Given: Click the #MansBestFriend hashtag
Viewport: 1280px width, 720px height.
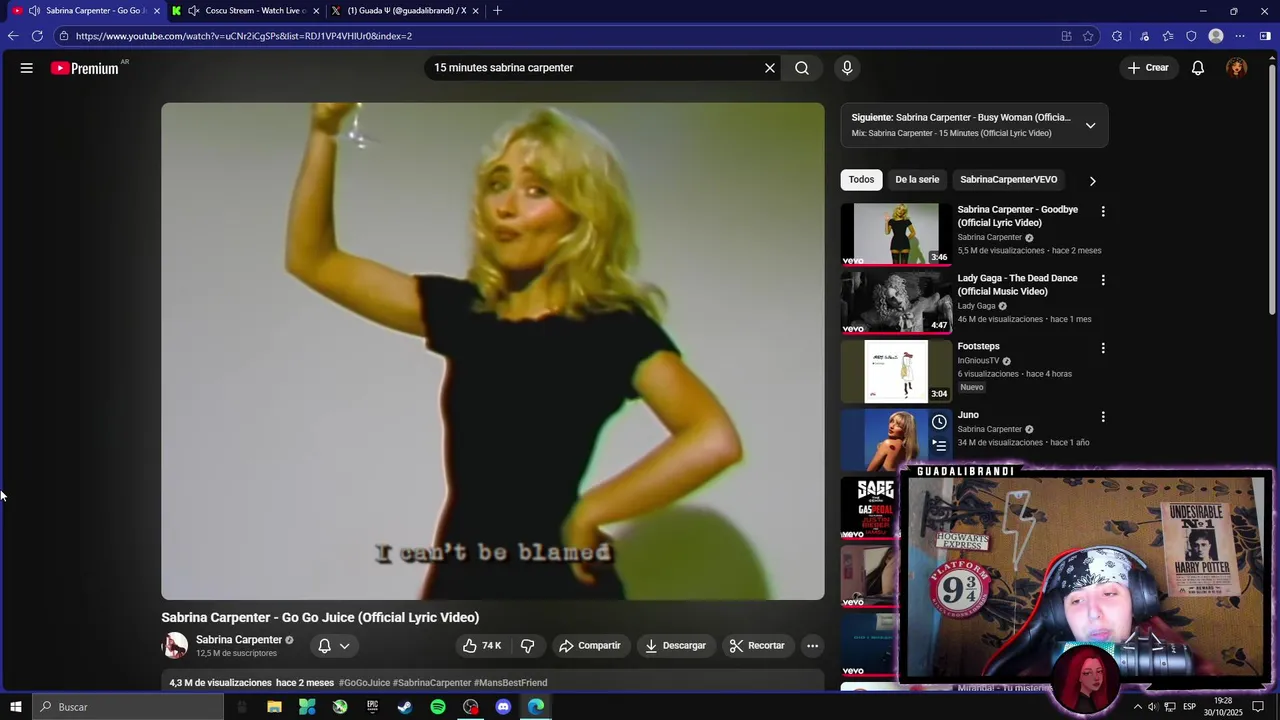Looking at the screenshot, I should coord(510,683).
